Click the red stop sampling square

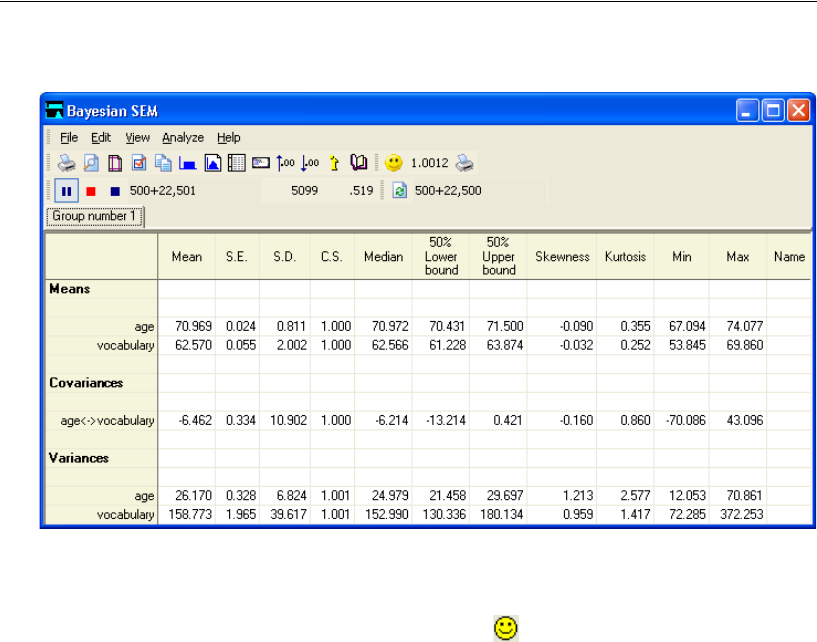91,190
